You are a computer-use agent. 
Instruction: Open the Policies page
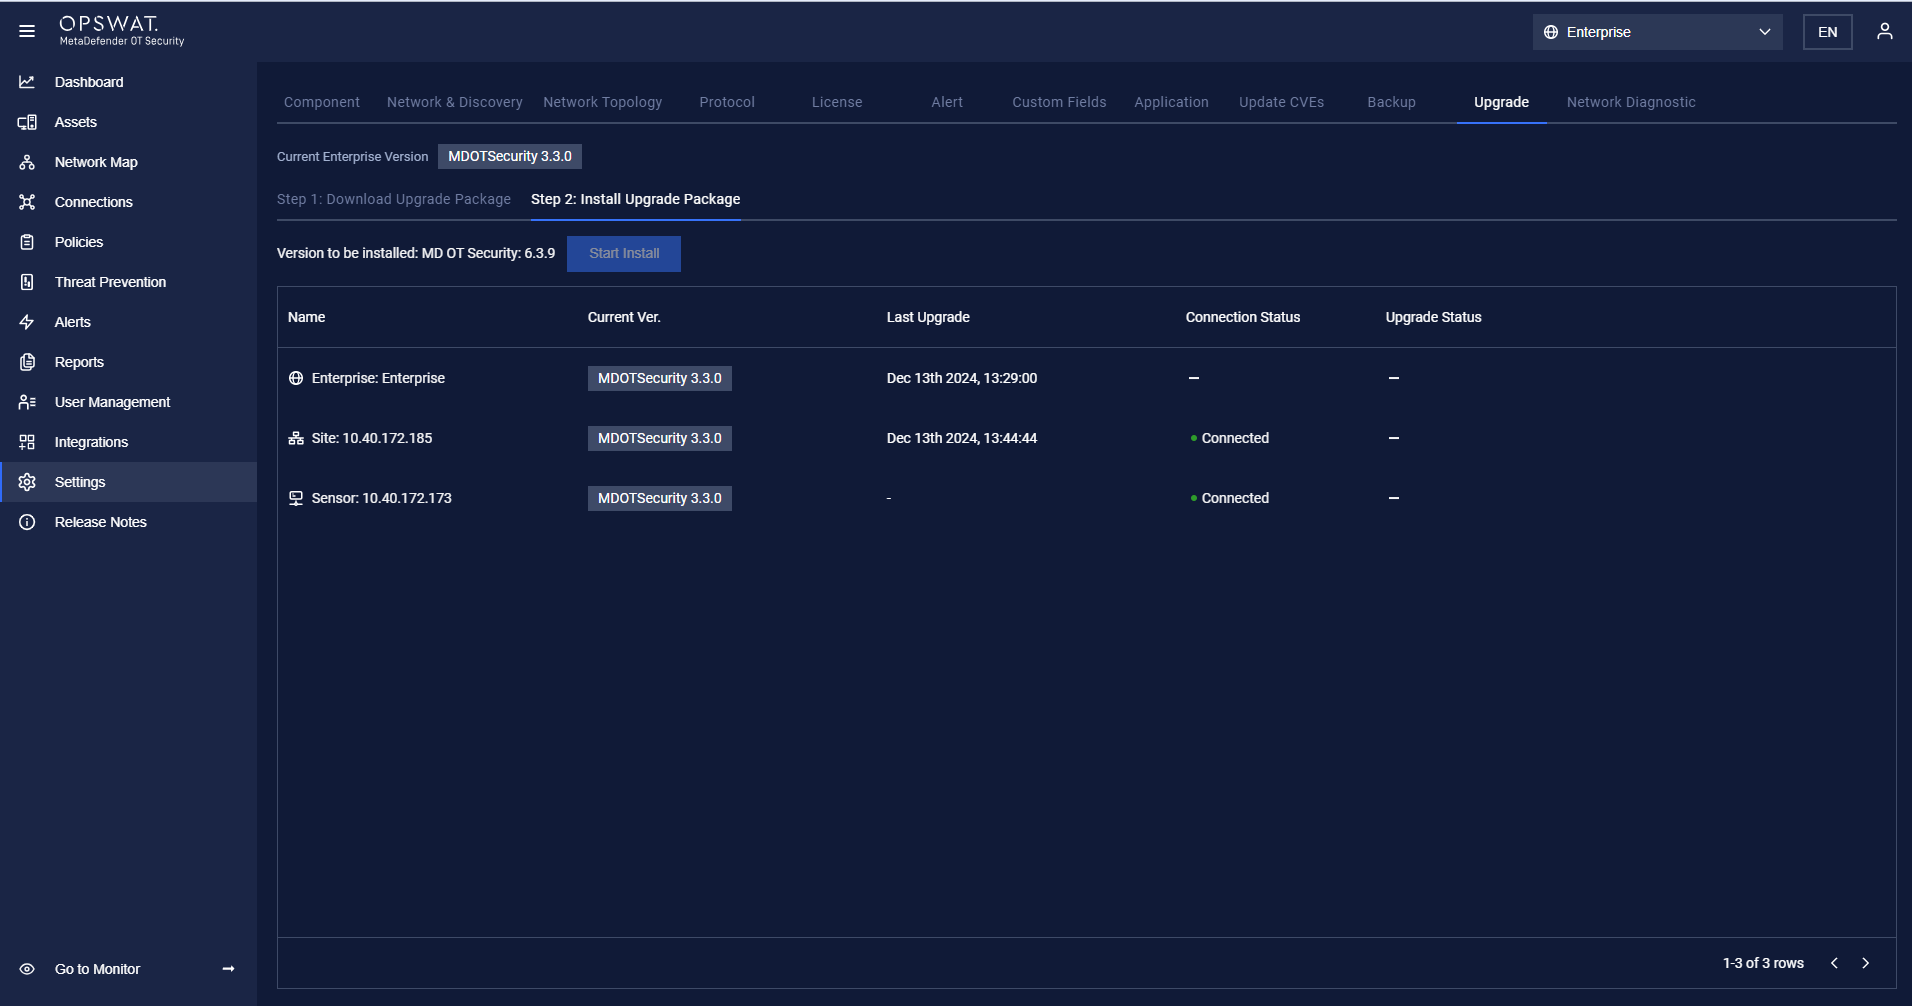pyautogui.click(x=79, y=242)
